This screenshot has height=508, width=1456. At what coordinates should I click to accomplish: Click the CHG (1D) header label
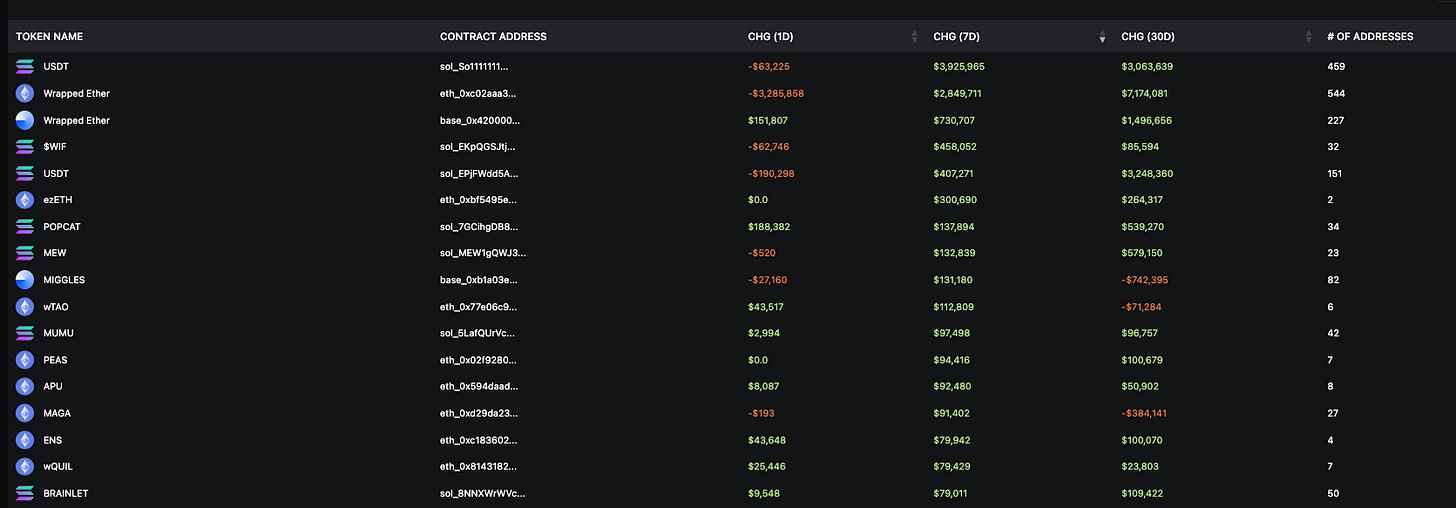pos(770,37)
